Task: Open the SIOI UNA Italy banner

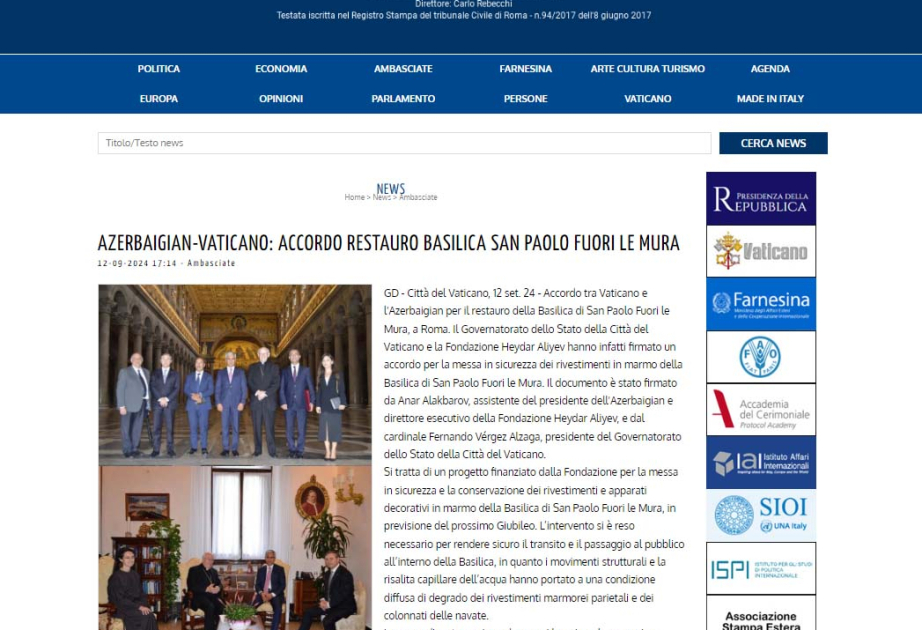Action: (x=761, y=515)
